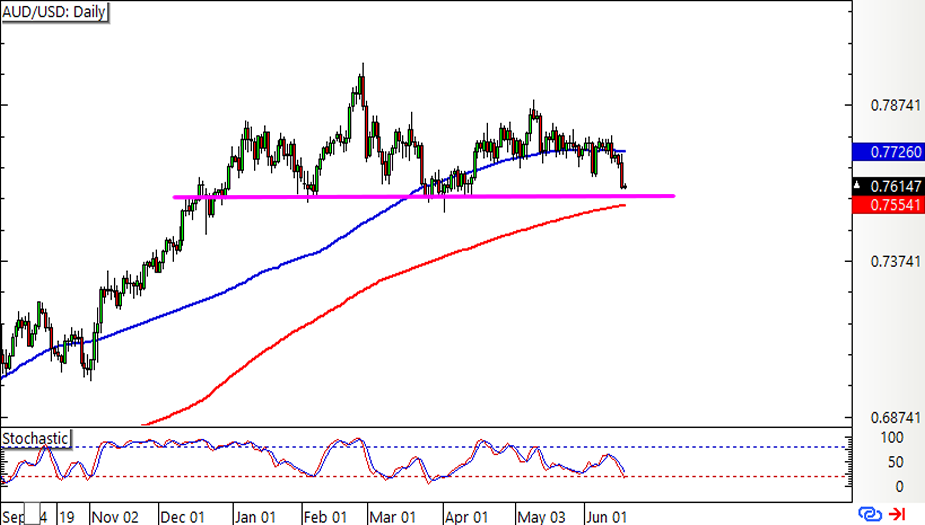
Task: Click the Feb 01 date label
Action: coord(325,517)
